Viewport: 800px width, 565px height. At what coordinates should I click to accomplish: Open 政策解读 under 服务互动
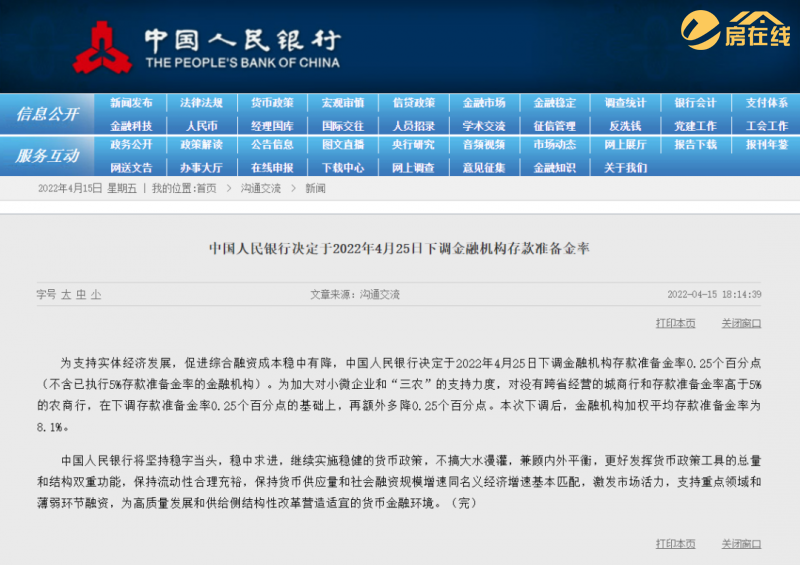[201, 144]
